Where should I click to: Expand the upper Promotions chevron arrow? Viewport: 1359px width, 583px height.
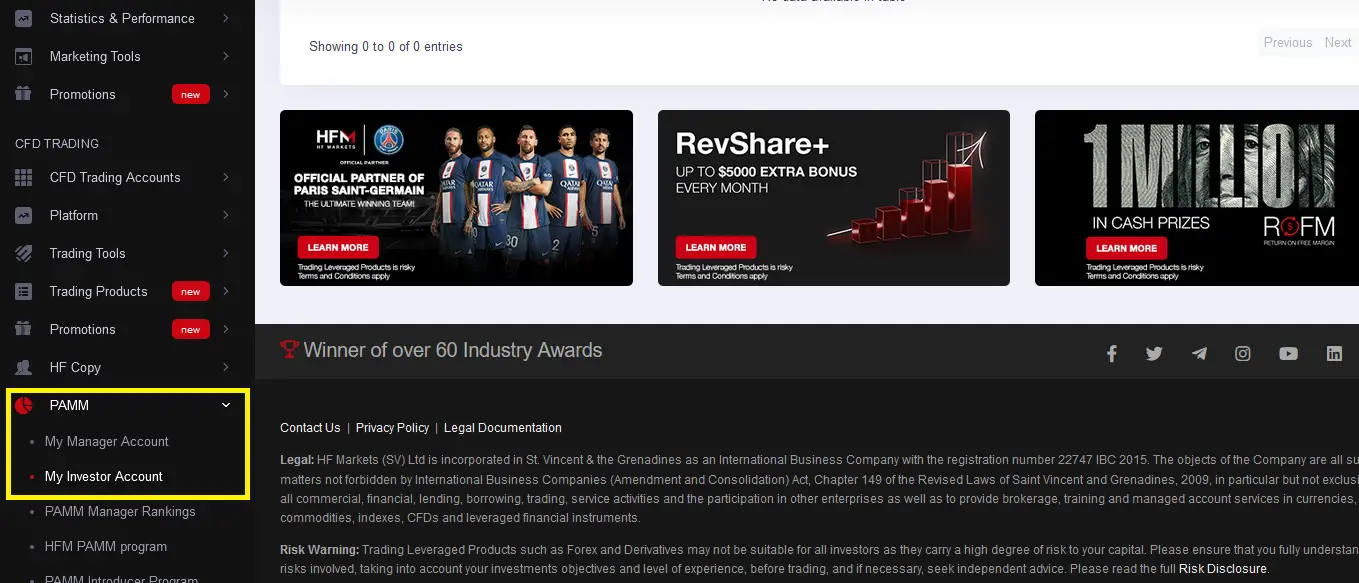pos(226,94)
